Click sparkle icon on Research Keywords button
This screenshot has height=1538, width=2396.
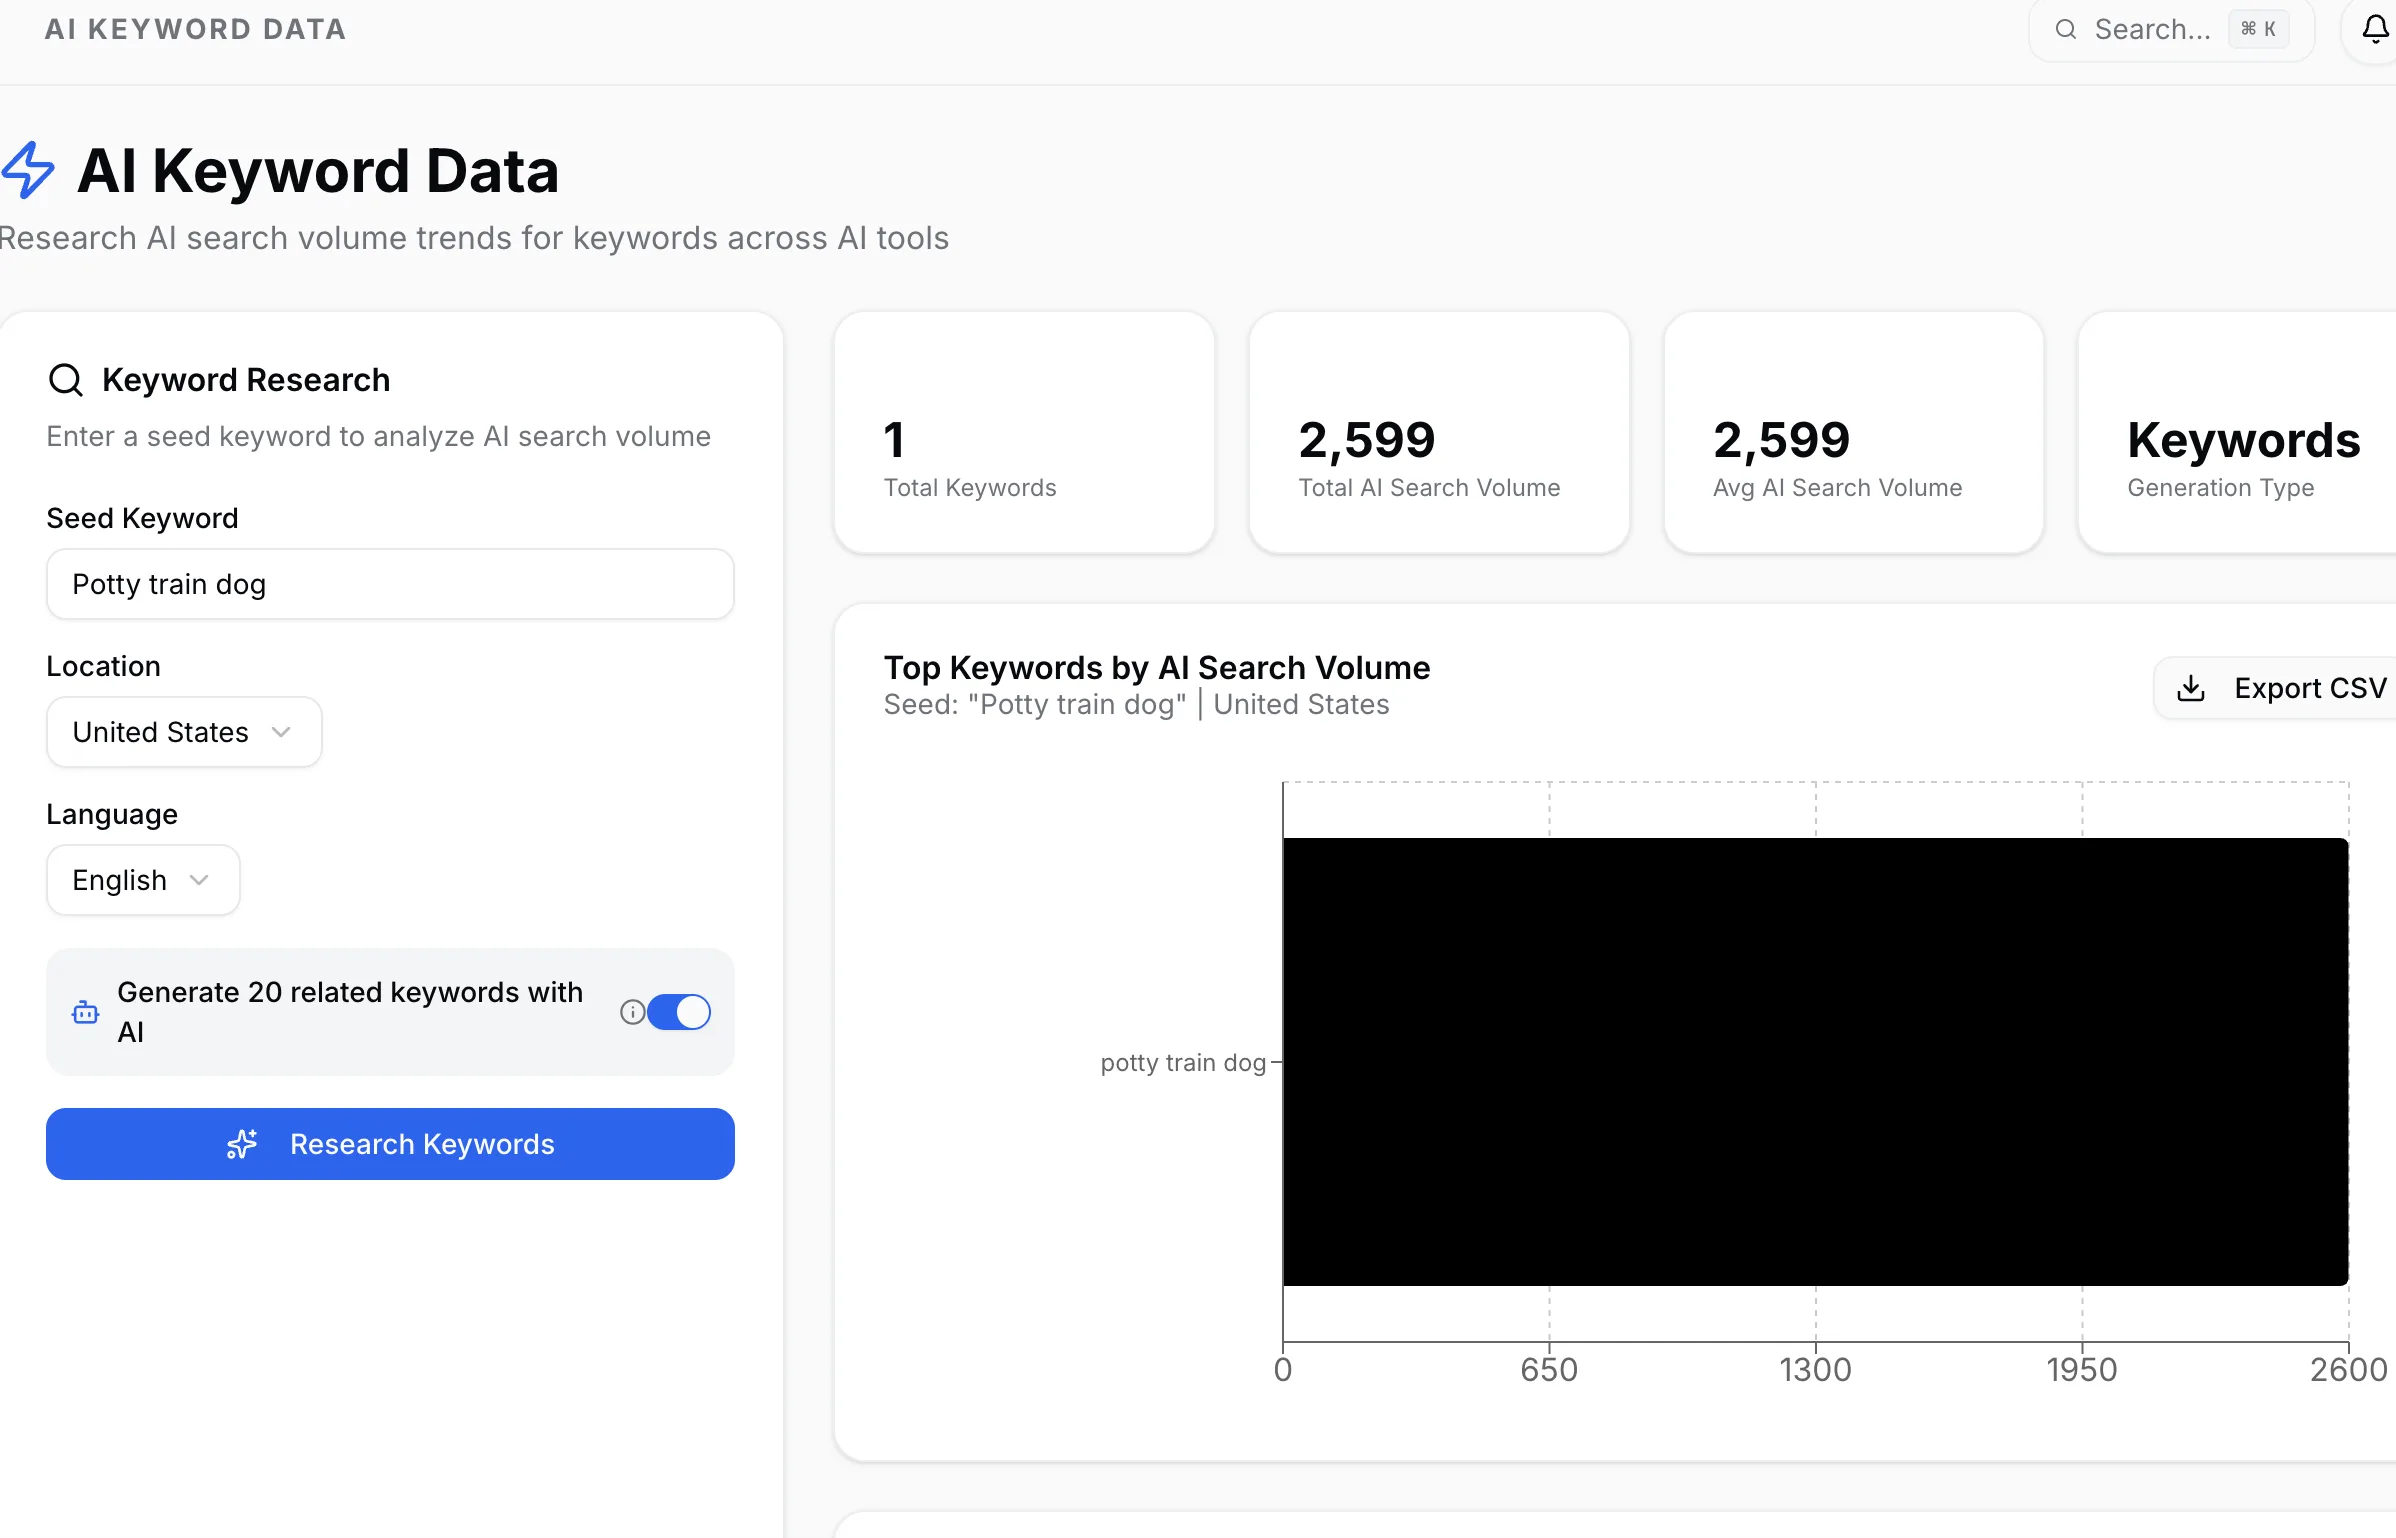point(242,1144)
